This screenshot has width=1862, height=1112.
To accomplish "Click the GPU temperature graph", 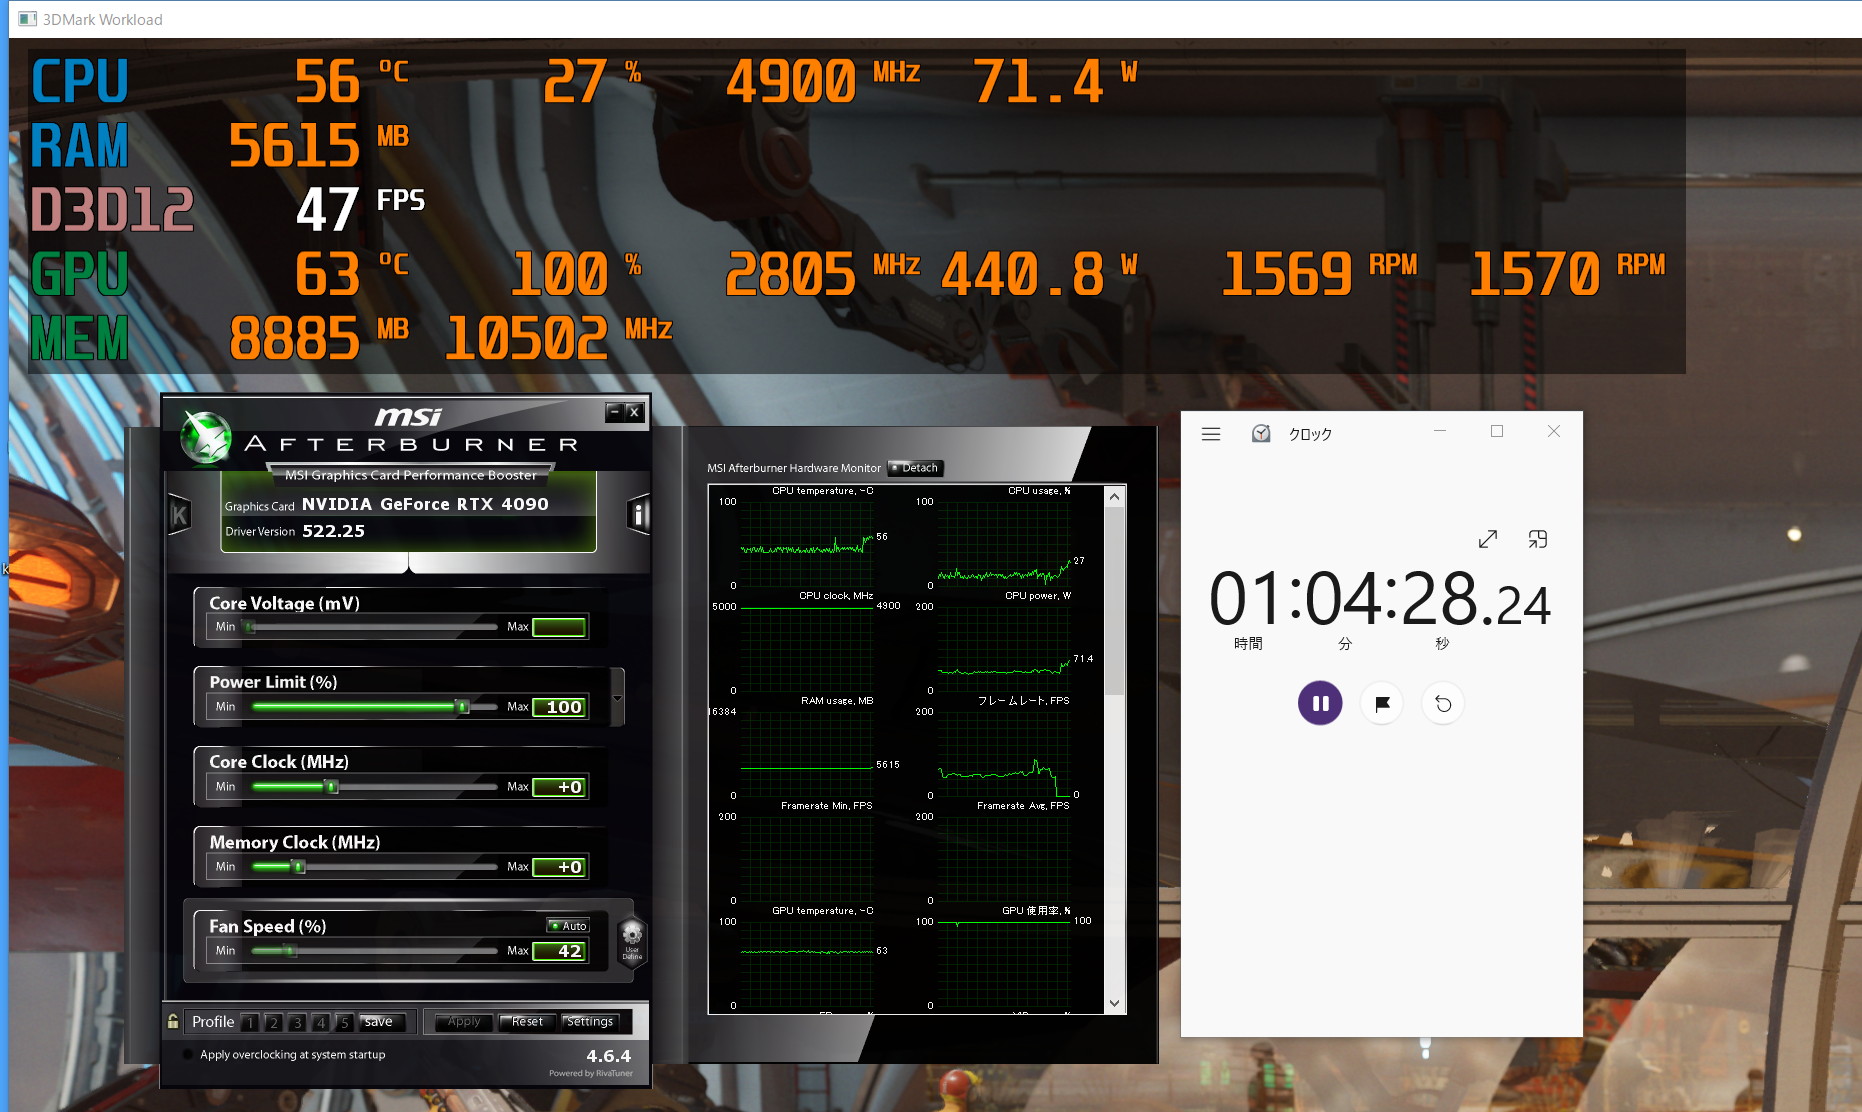I will click(806, 963).
